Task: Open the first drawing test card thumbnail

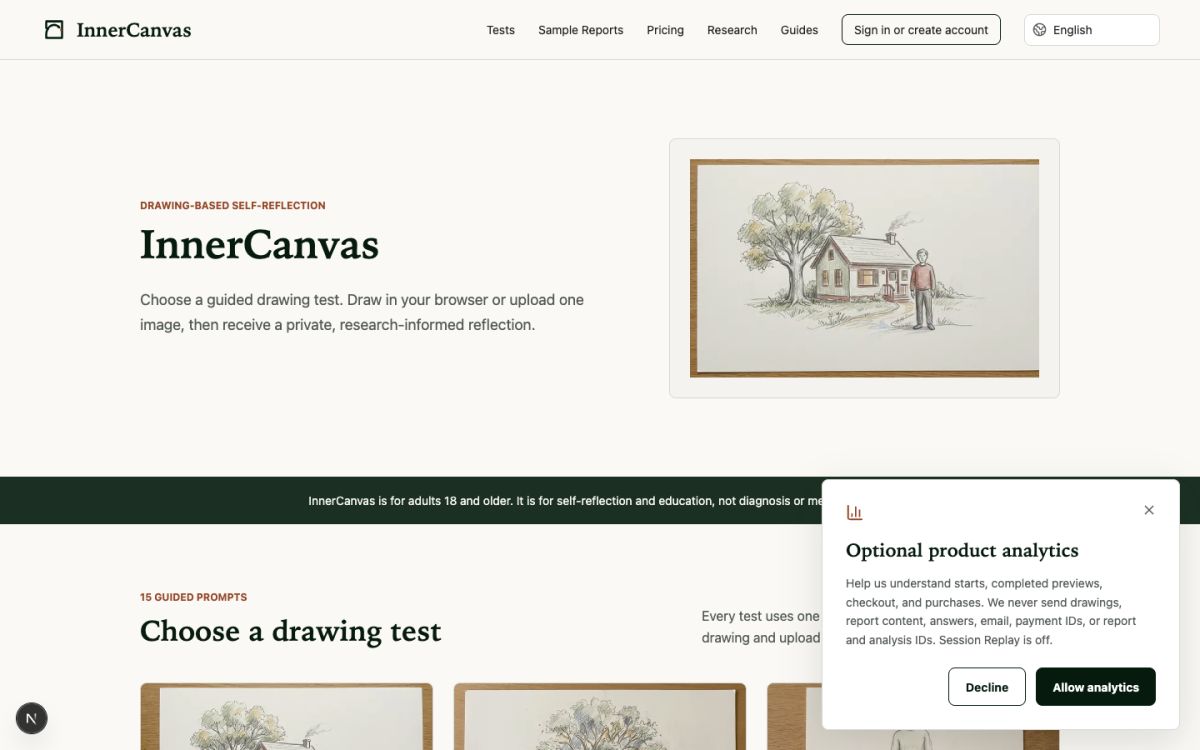Action: pyautogui.click(x=287, y=717)
